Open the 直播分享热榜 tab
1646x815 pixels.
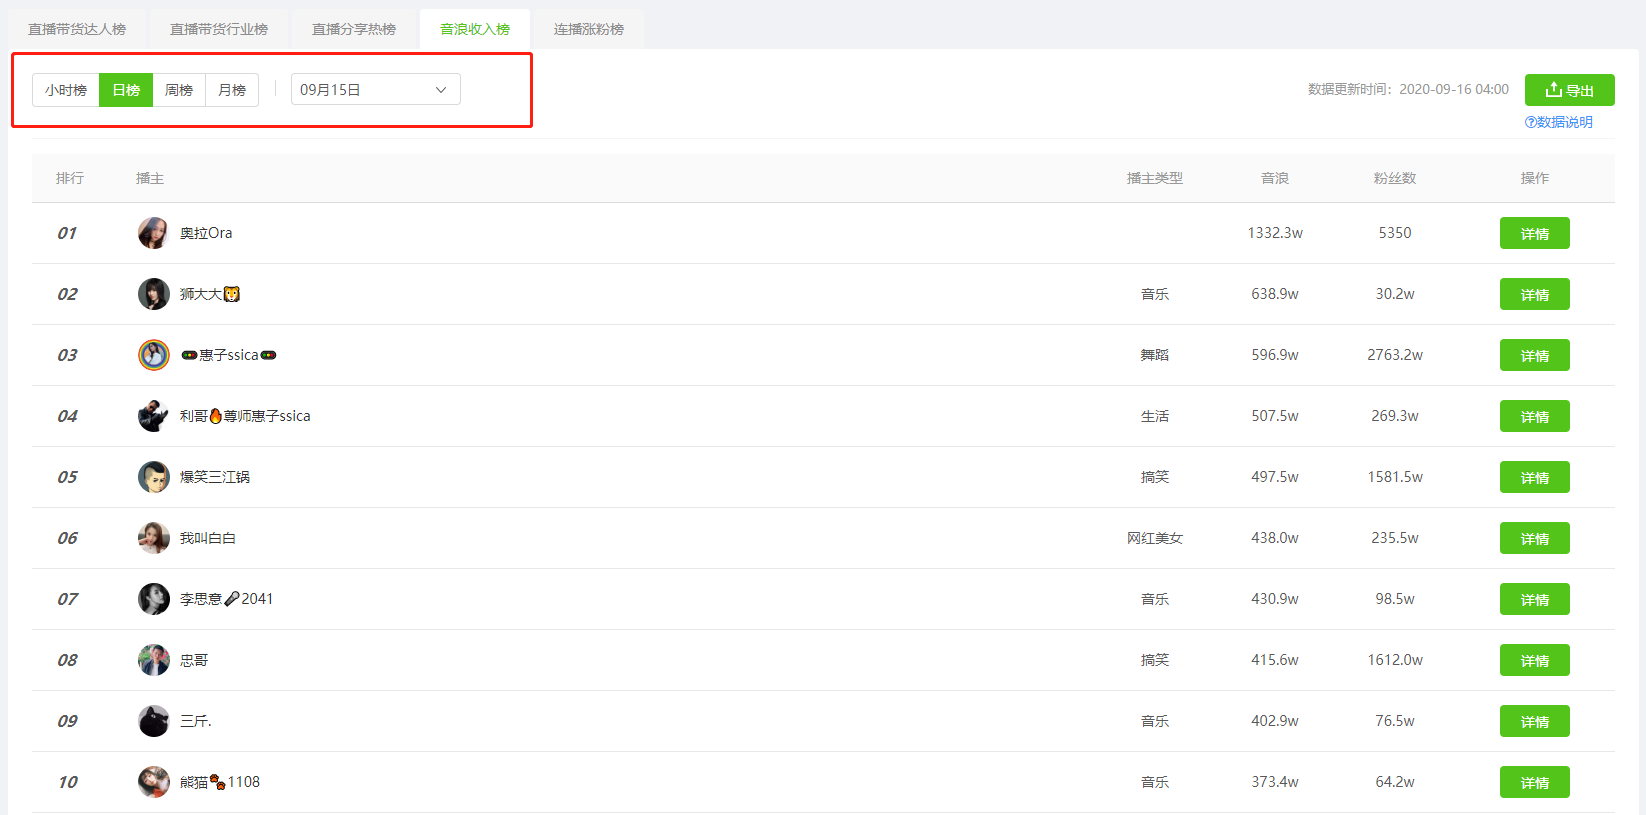tap(354, 29)
